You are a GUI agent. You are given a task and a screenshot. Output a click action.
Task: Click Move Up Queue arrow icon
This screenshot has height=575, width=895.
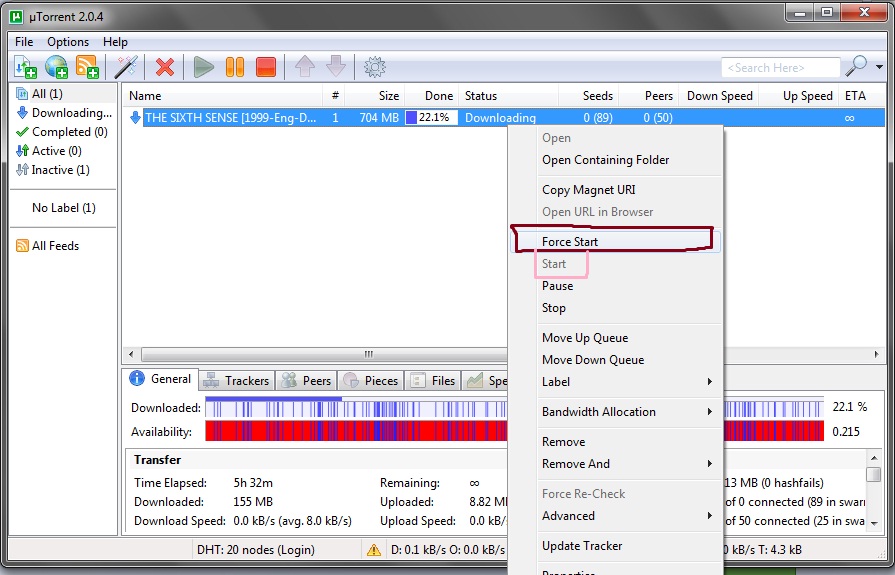pyautogui.click(x=305, y=67)
